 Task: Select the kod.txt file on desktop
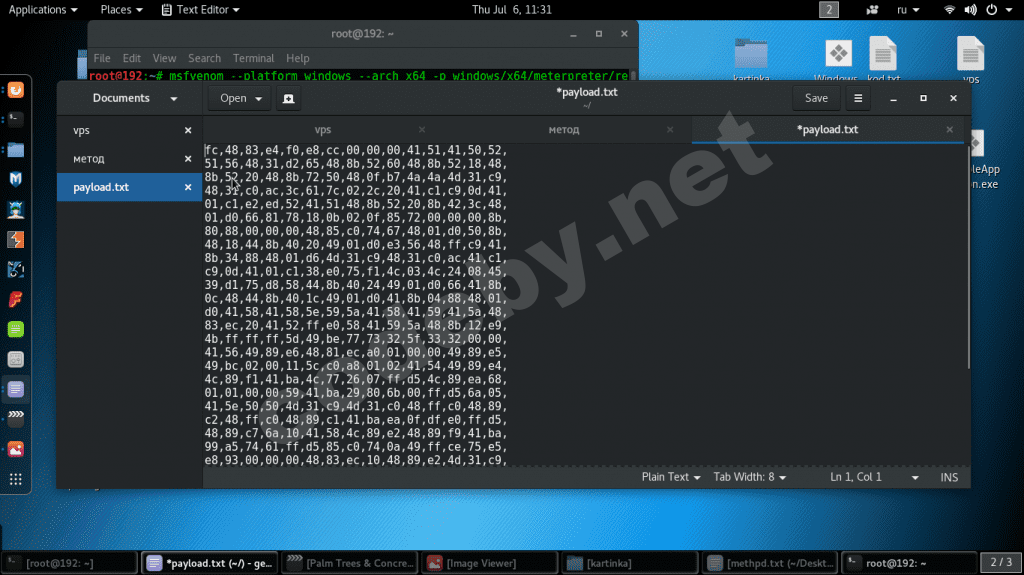click(883, 59)
